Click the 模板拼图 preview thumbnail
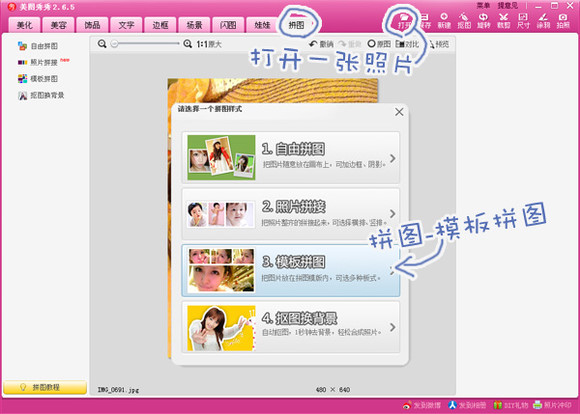 coord(221,270)
